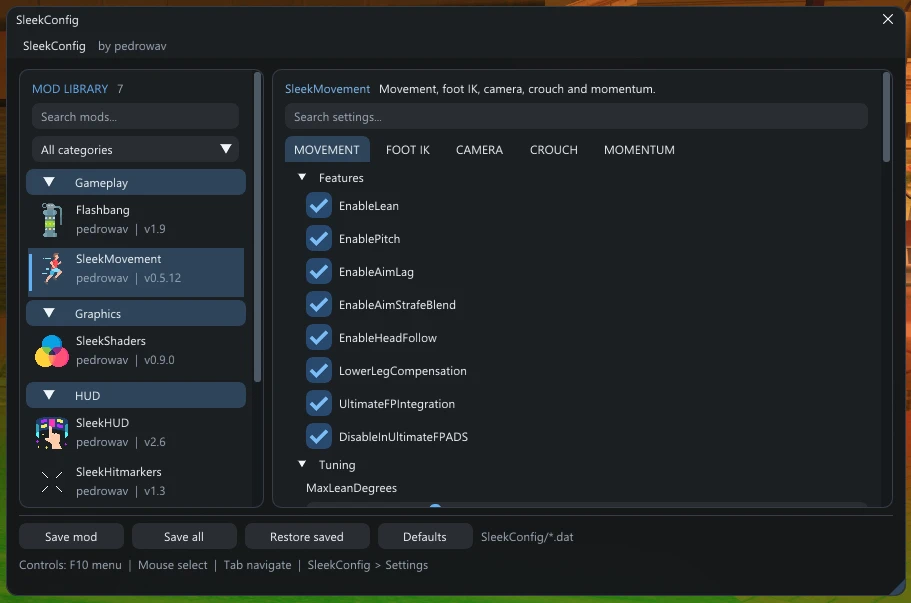Open the CAMERA tab
Screen dimensions: 911x603
click(479, 150)
